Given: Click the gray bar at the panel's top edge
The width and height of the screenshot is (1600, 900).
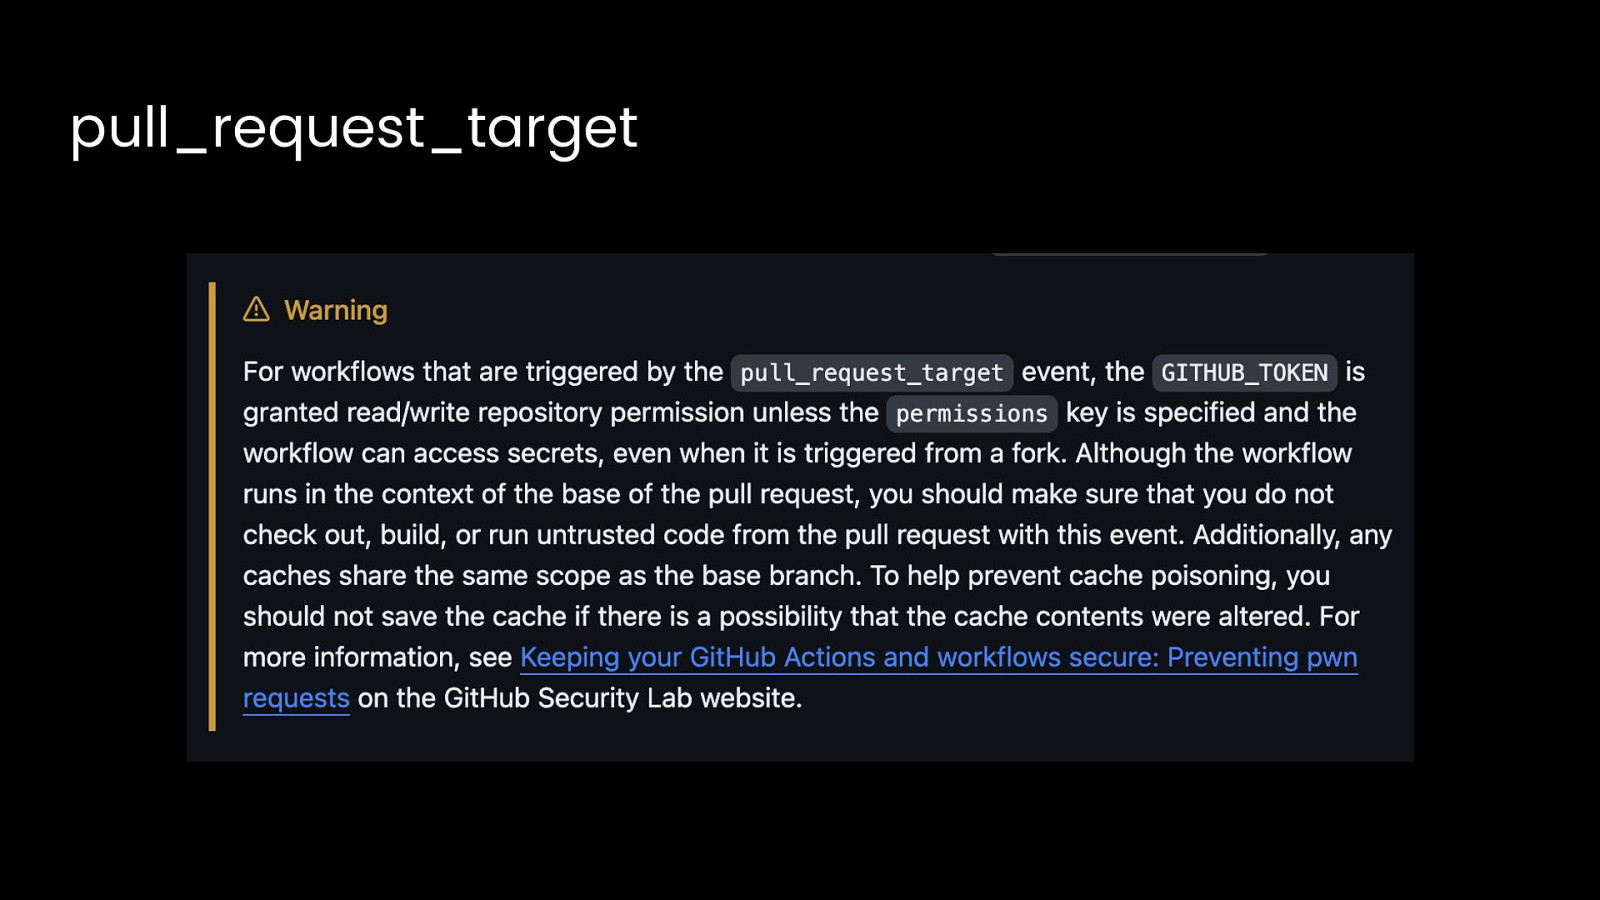Looking at the screenshot, I should tap(1130, 254).
